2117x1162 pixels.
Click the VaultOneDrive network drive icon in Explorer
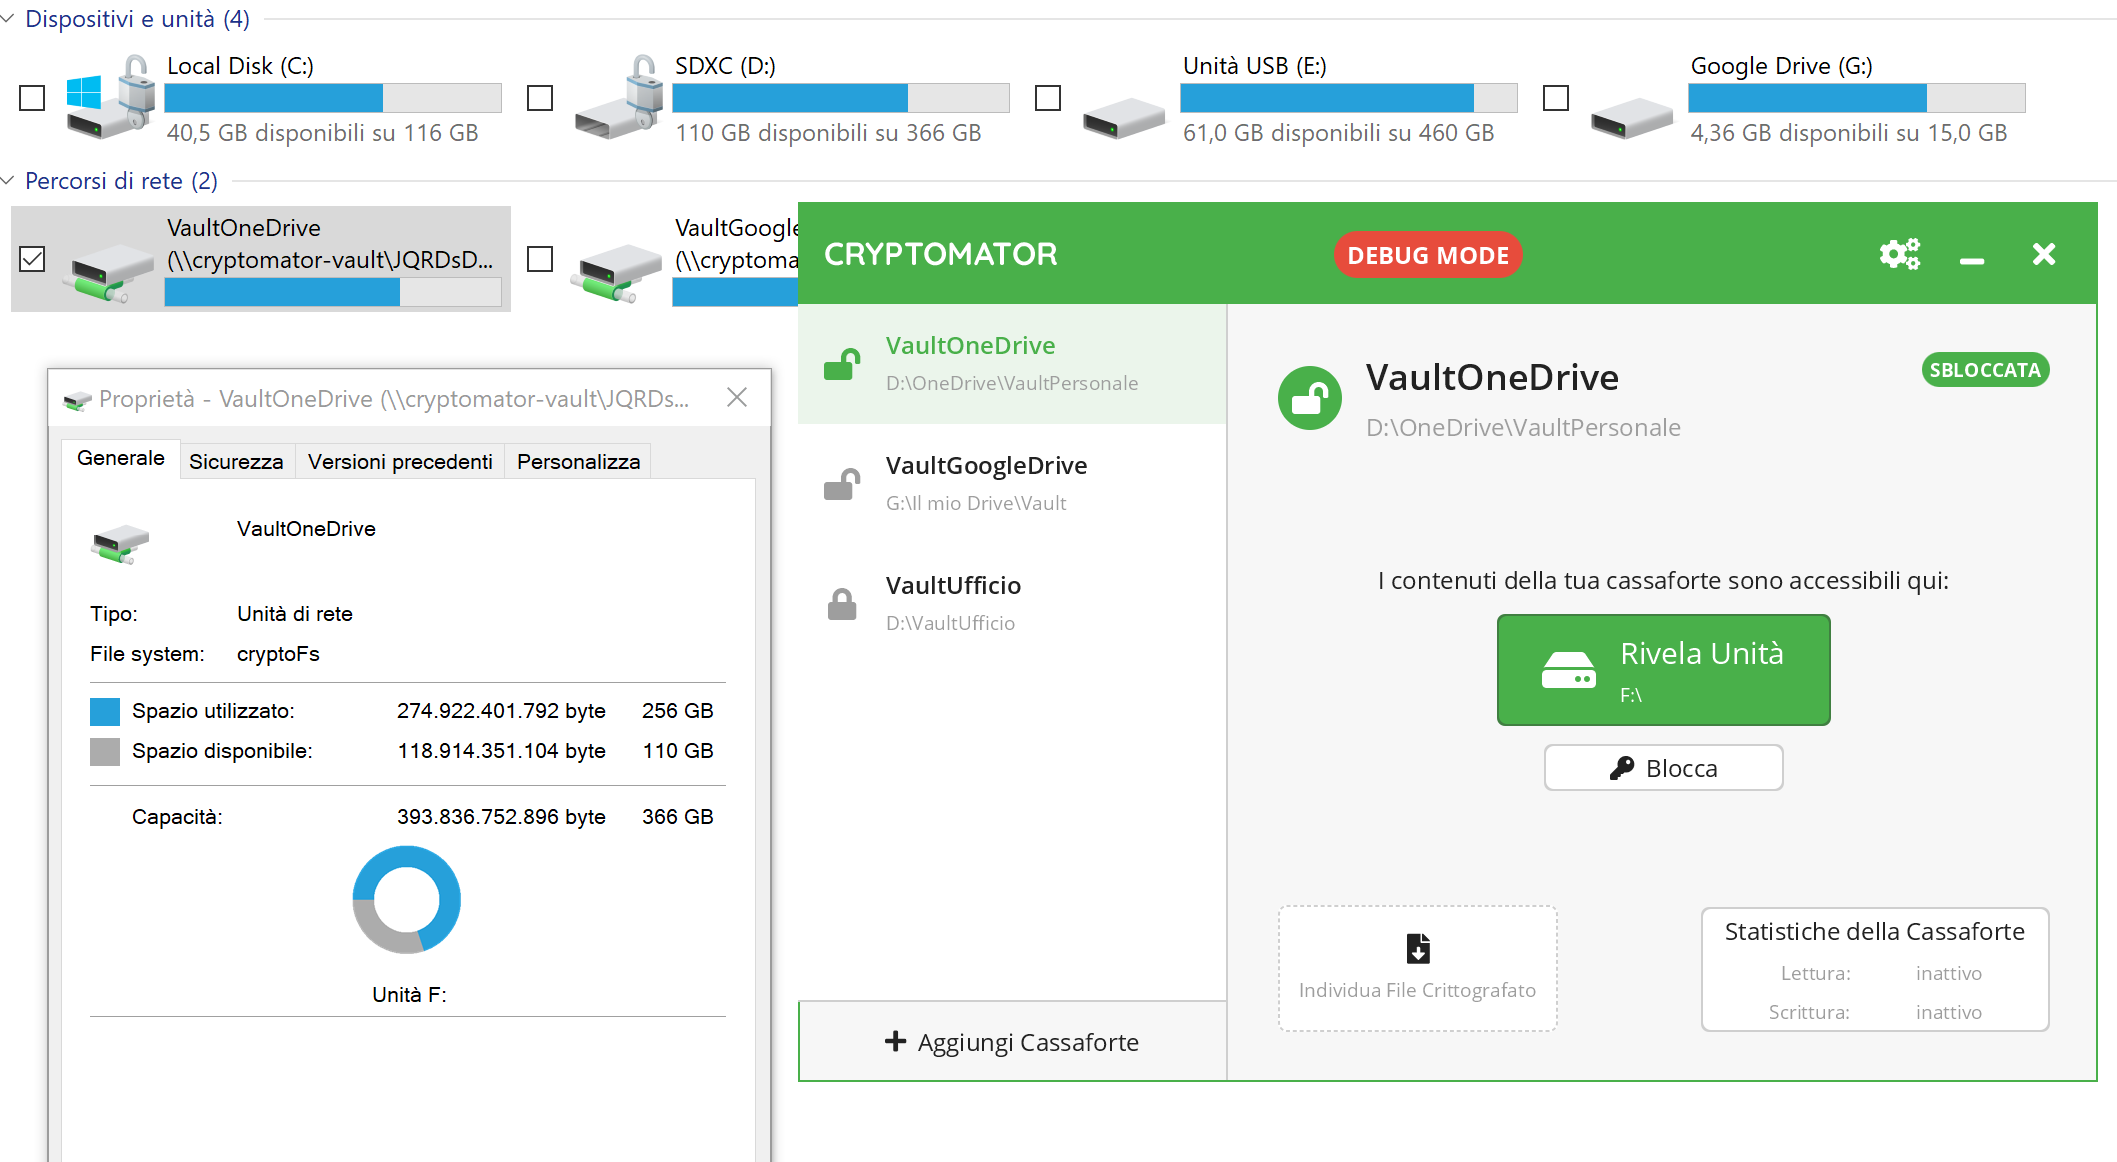[108, 272]
